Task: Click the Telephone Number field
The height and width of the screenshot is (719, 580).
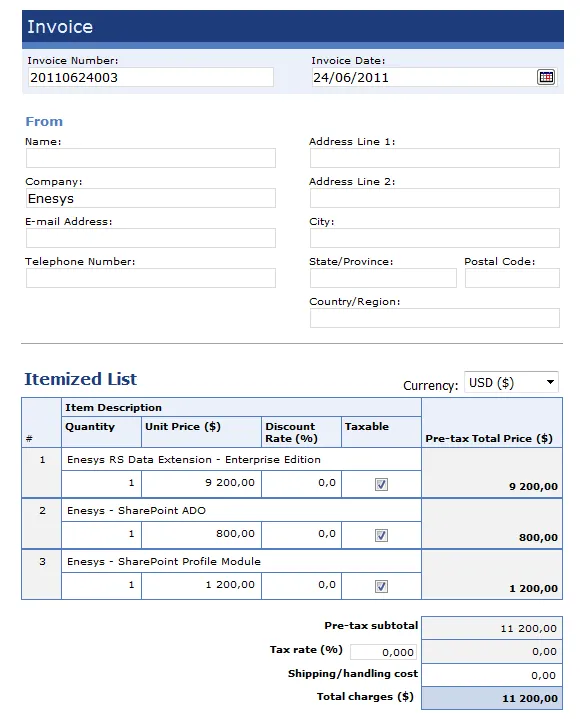Action: [x=151, y=278]
